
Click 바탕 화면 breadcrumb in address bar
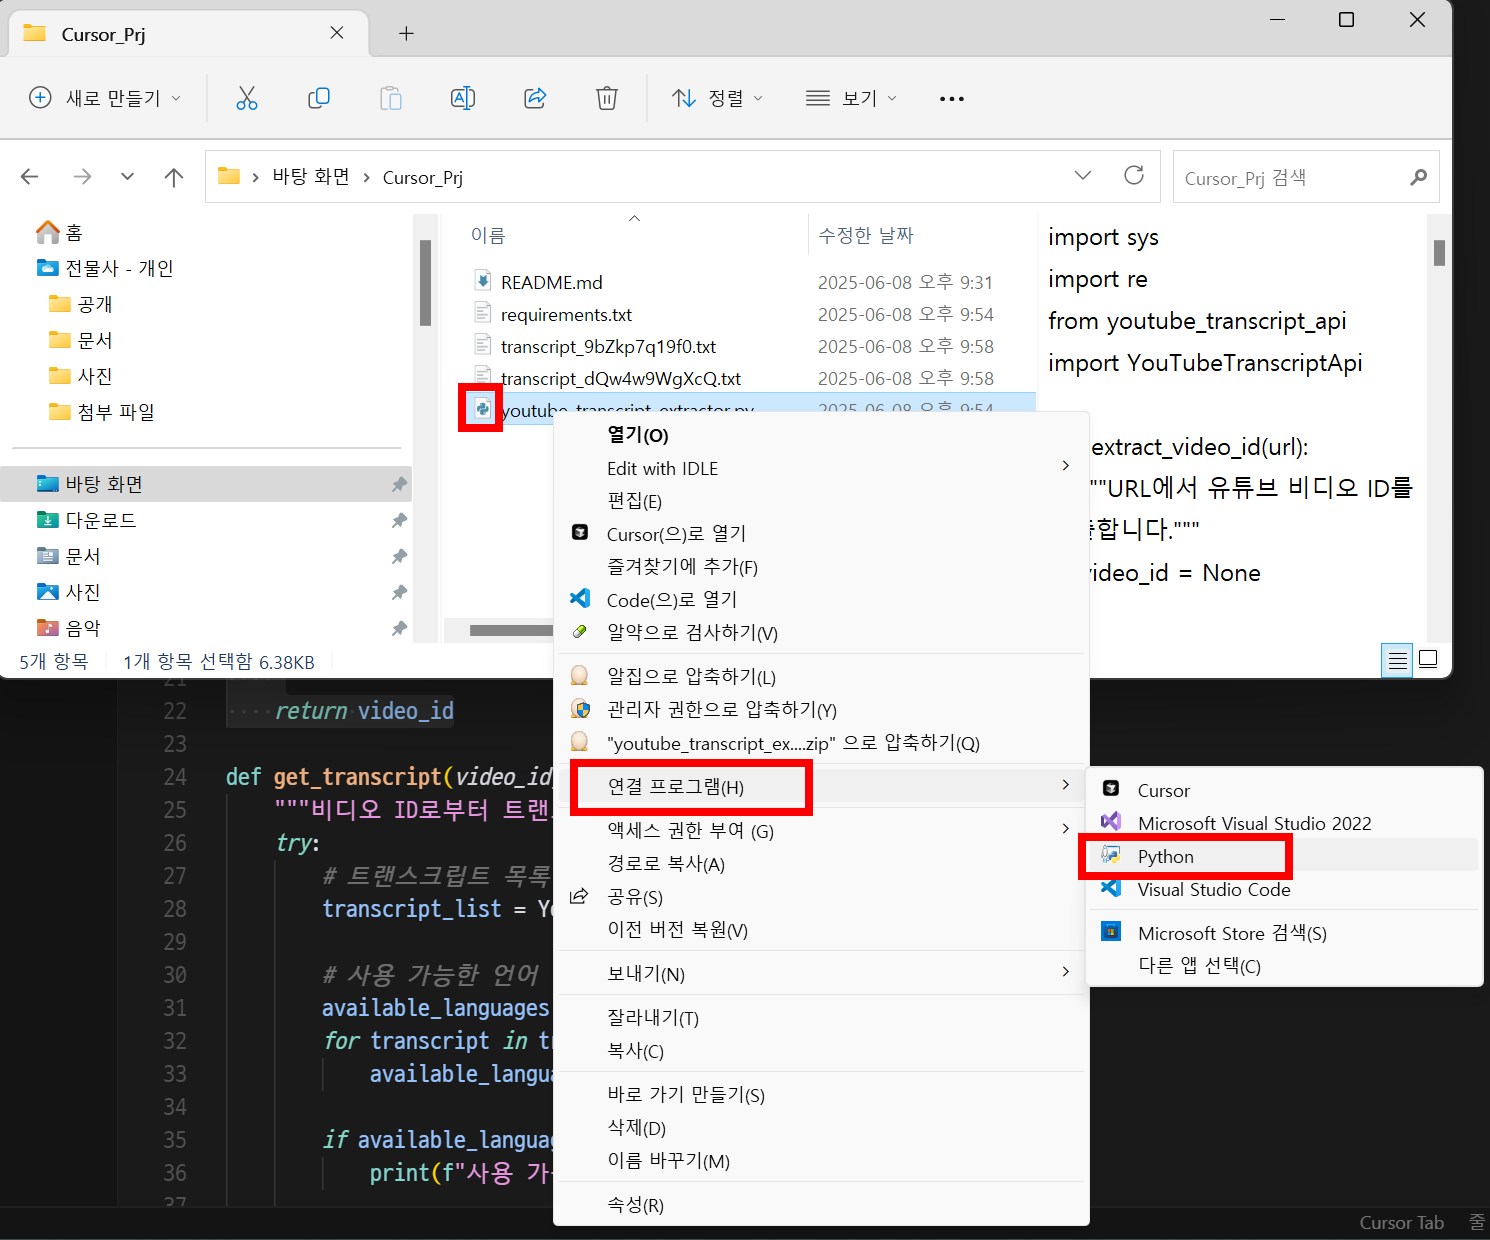coord(311,177)
